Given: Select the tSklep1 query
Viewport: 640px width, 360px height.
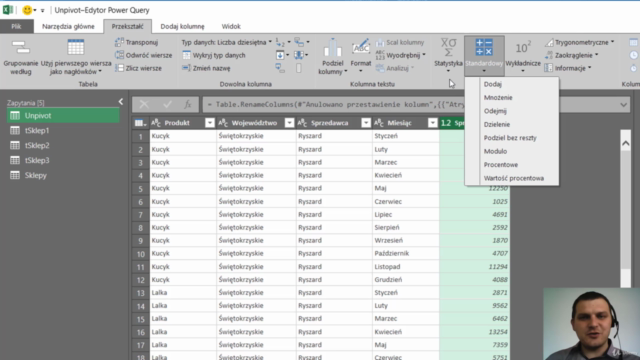Looking at the screenshot, I should coord(63,131).
